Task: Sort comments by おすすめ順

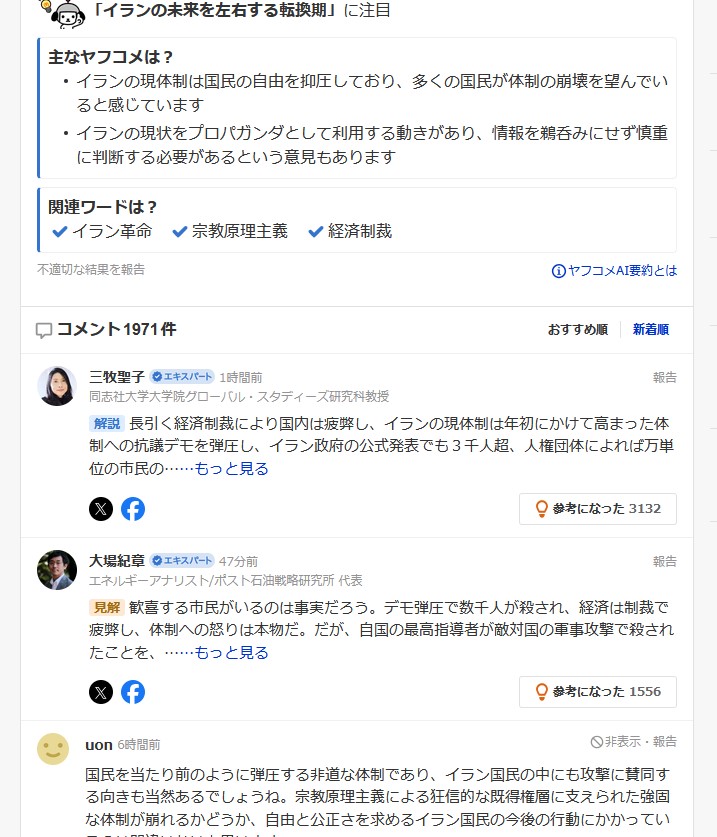Action: tap(577, 330)
